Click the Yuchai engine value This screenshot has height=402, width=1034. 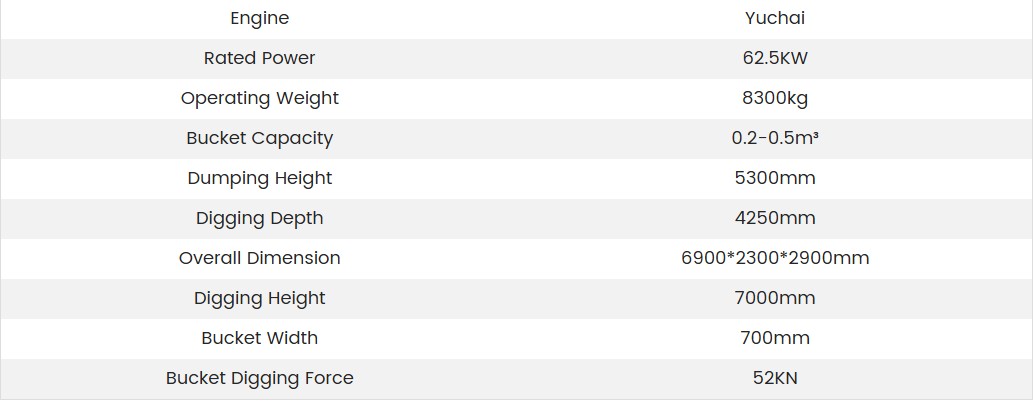tap(775, 18)
